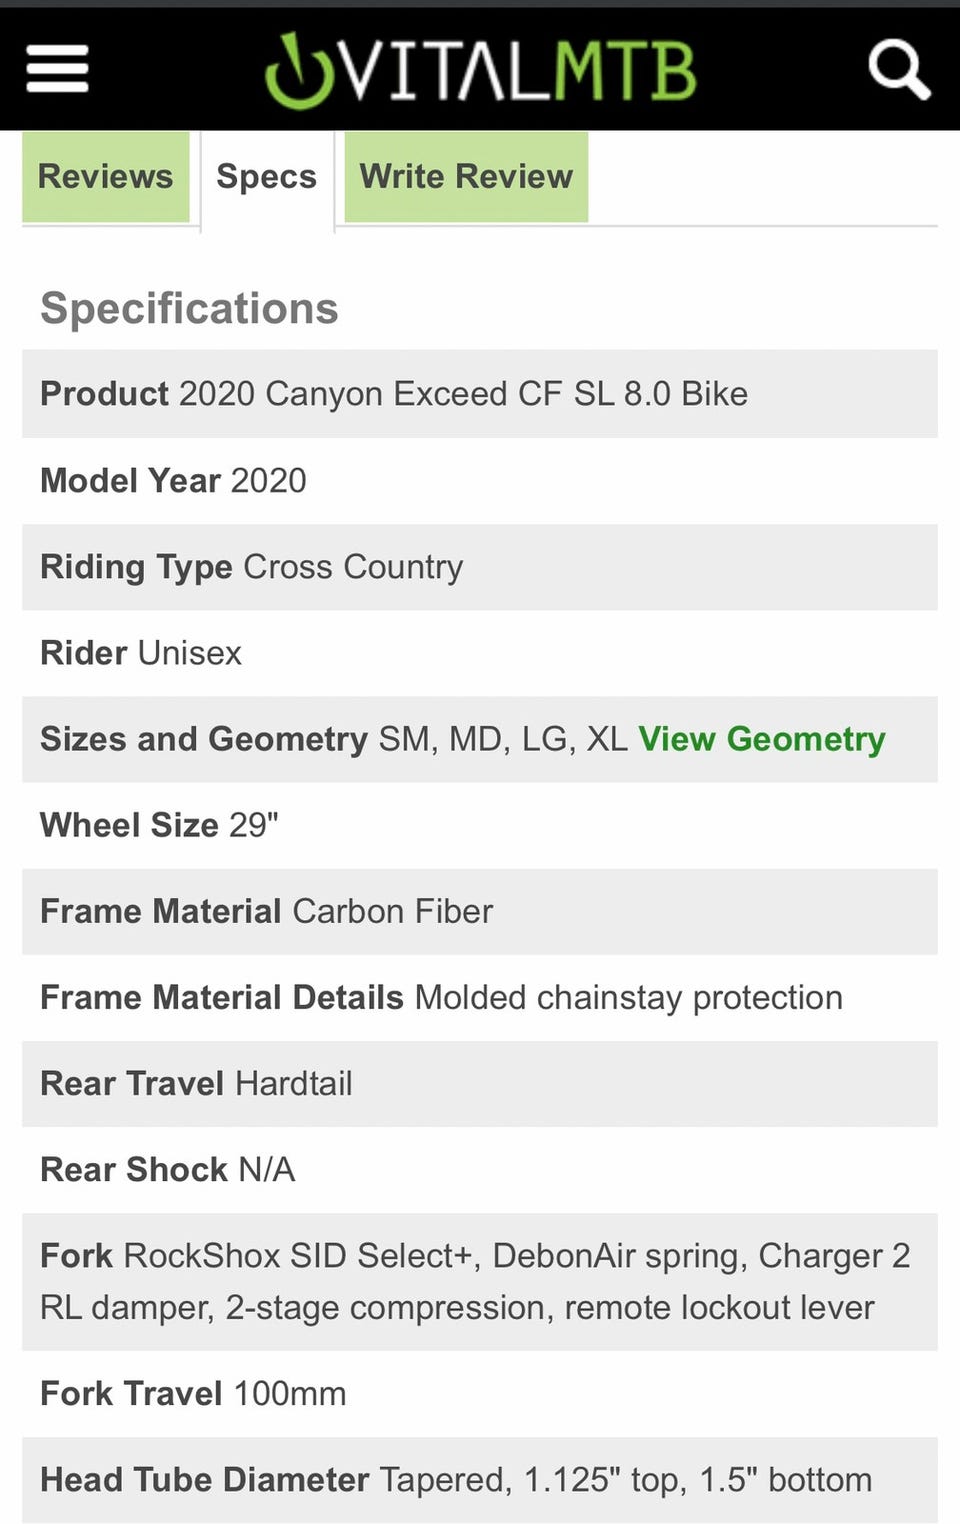Image resolution: width=960 pixels, height=1524 pixels.
Task: Click the View Geometry link
Action: point(762,739)
